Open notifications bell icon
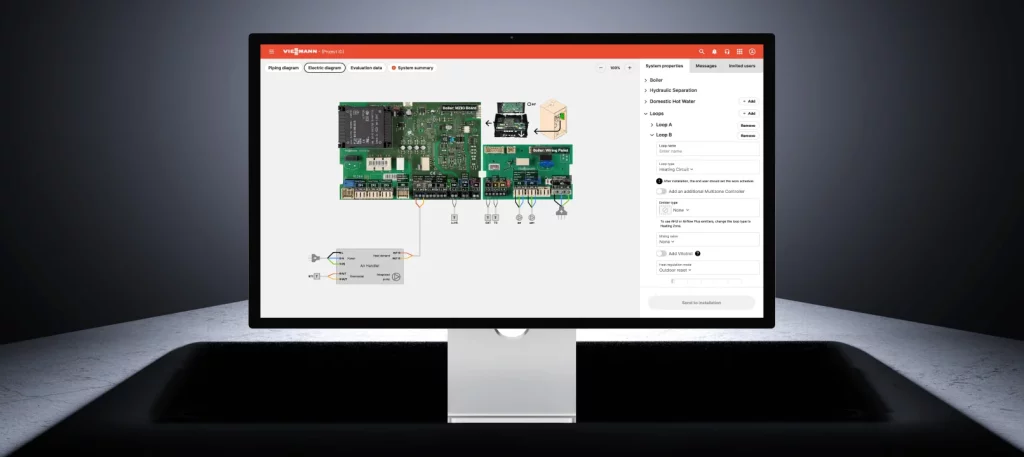Image resolution: width=1024 pixels, height=457 pixels. pyautogui.click(x=714, y=51)
